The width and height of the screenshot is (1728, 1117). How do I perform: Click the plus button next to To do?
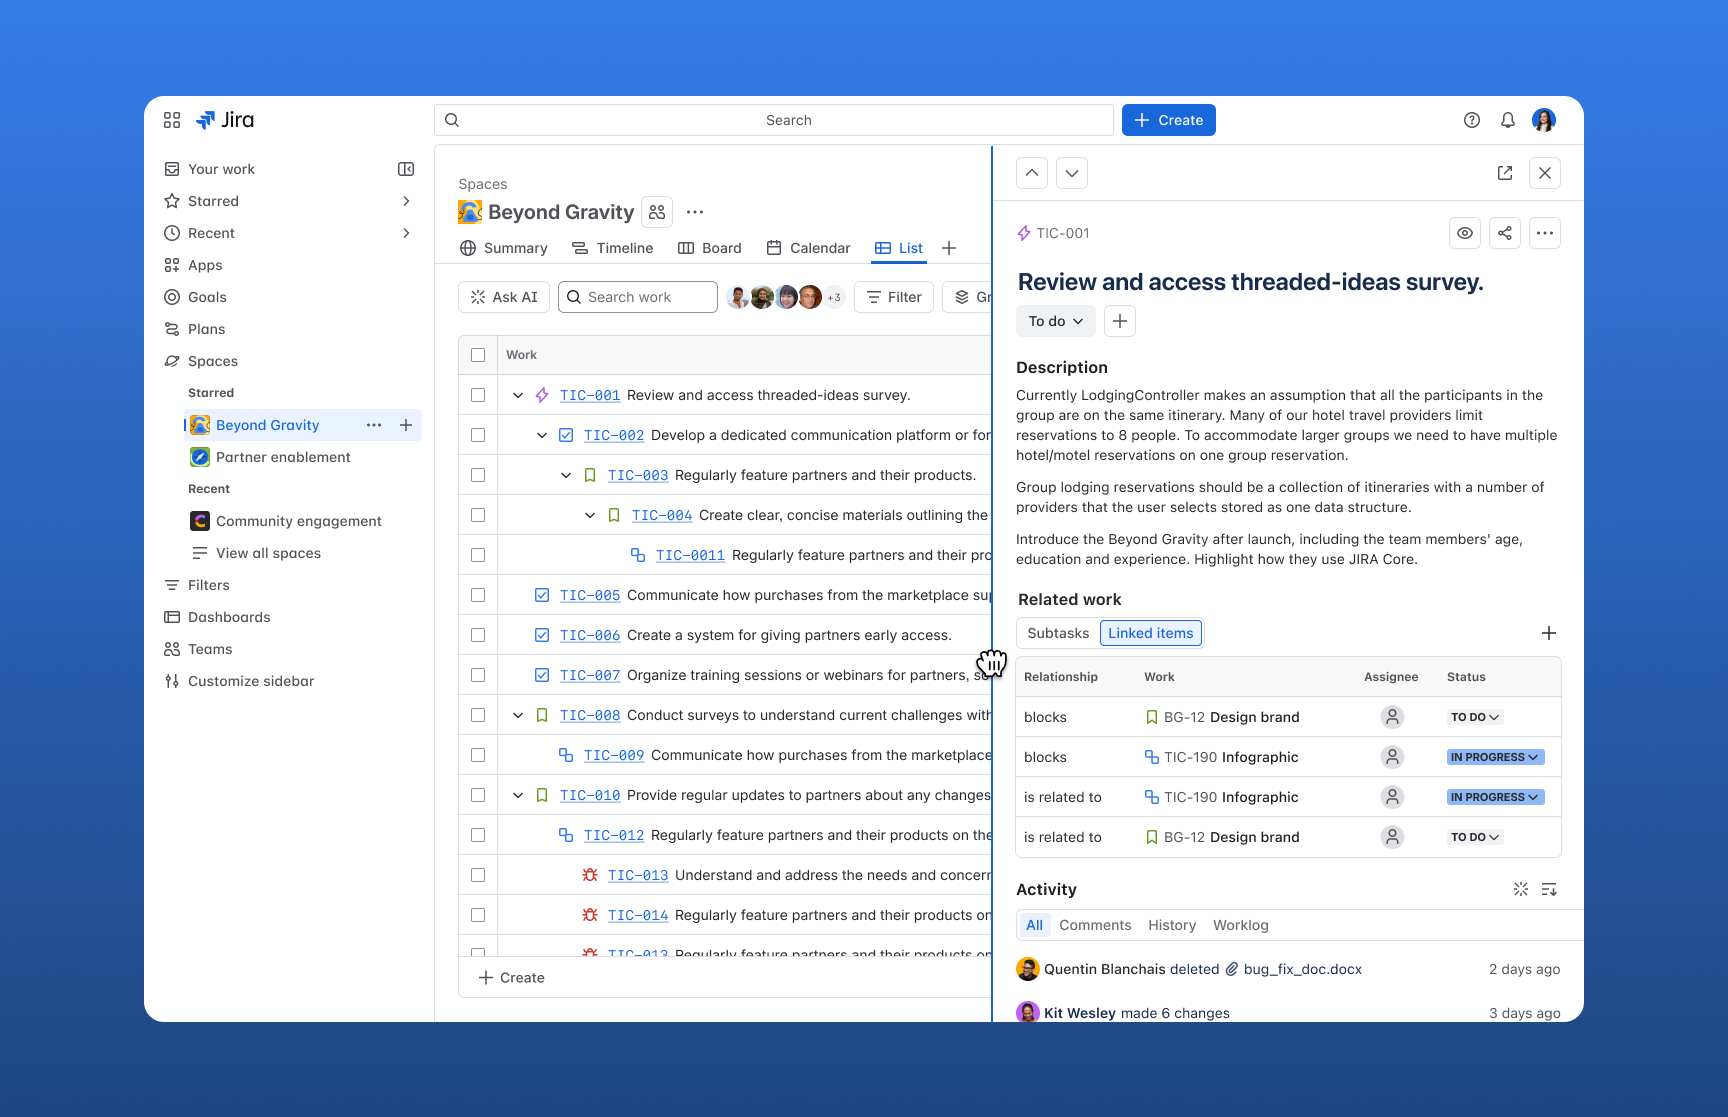tap(1120, 321)
